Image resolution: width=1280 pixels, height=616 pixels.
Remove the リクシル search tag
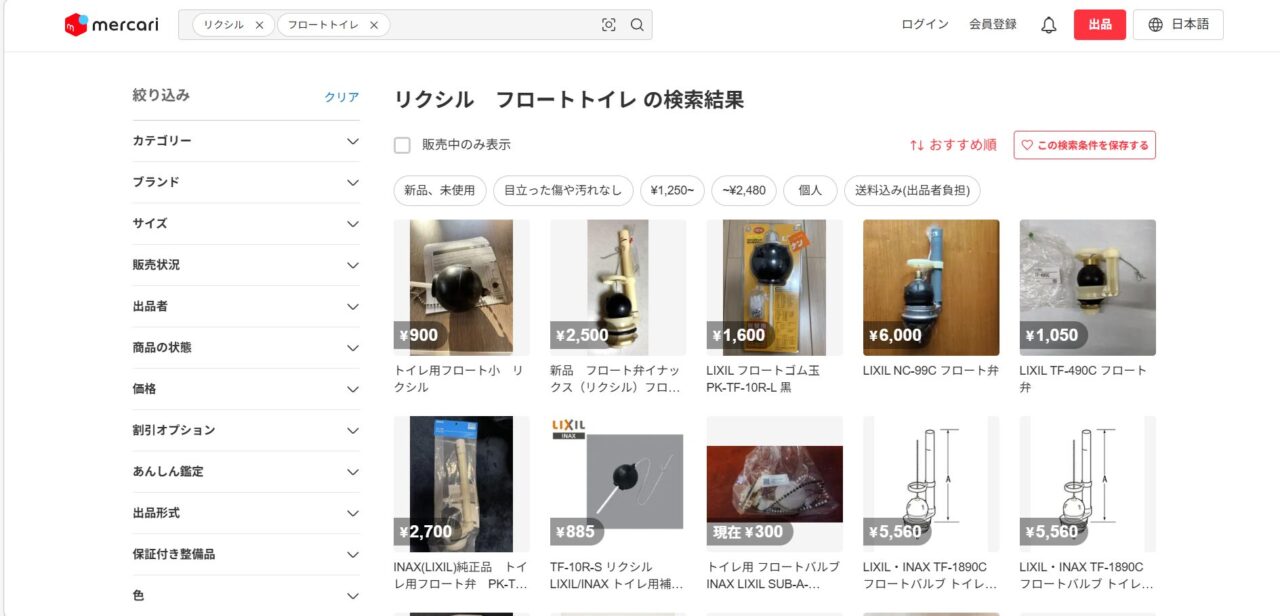(x=259, y=25)
